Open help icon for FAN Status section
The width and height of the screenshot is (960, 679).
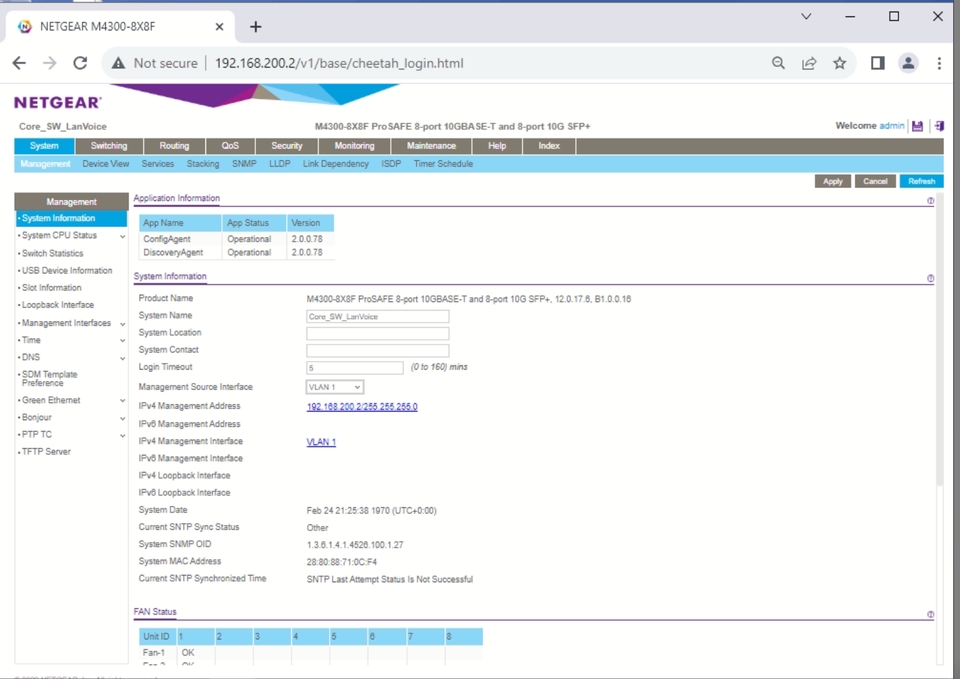click(x=931, y=614)
